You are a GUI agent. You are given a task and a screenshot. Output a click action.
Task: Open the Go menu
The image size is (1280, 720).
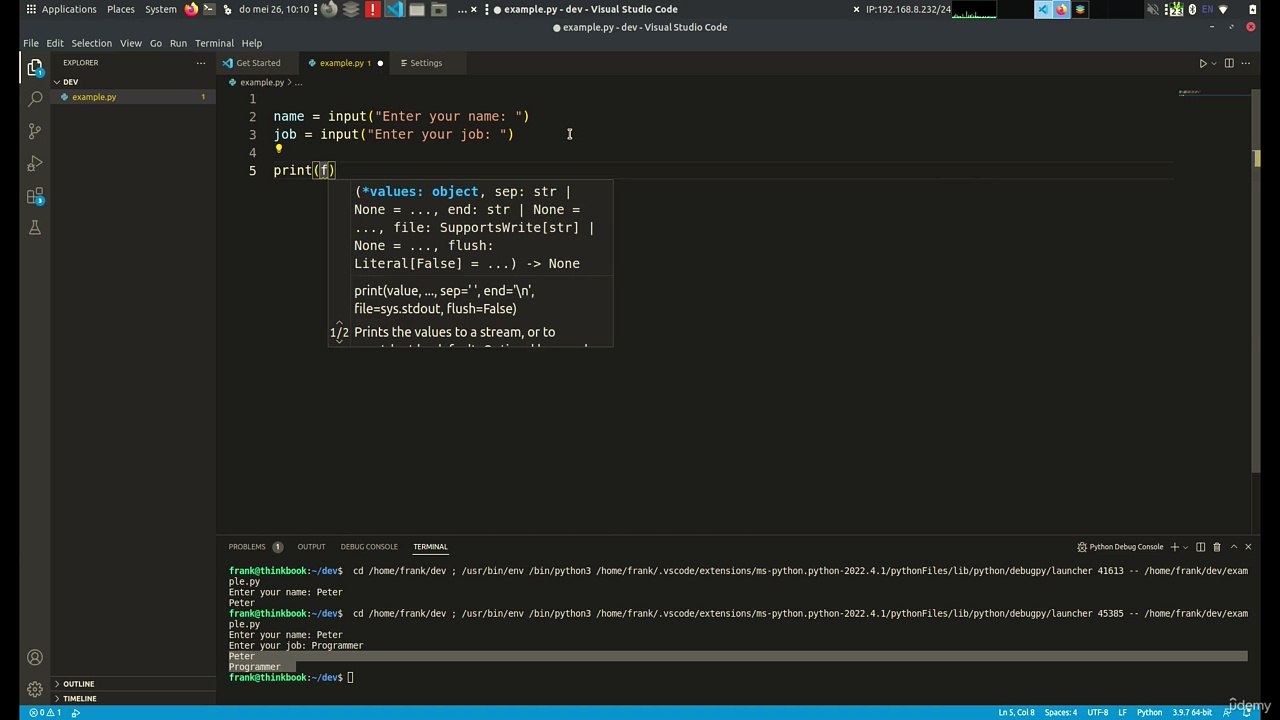pos(156,43)
